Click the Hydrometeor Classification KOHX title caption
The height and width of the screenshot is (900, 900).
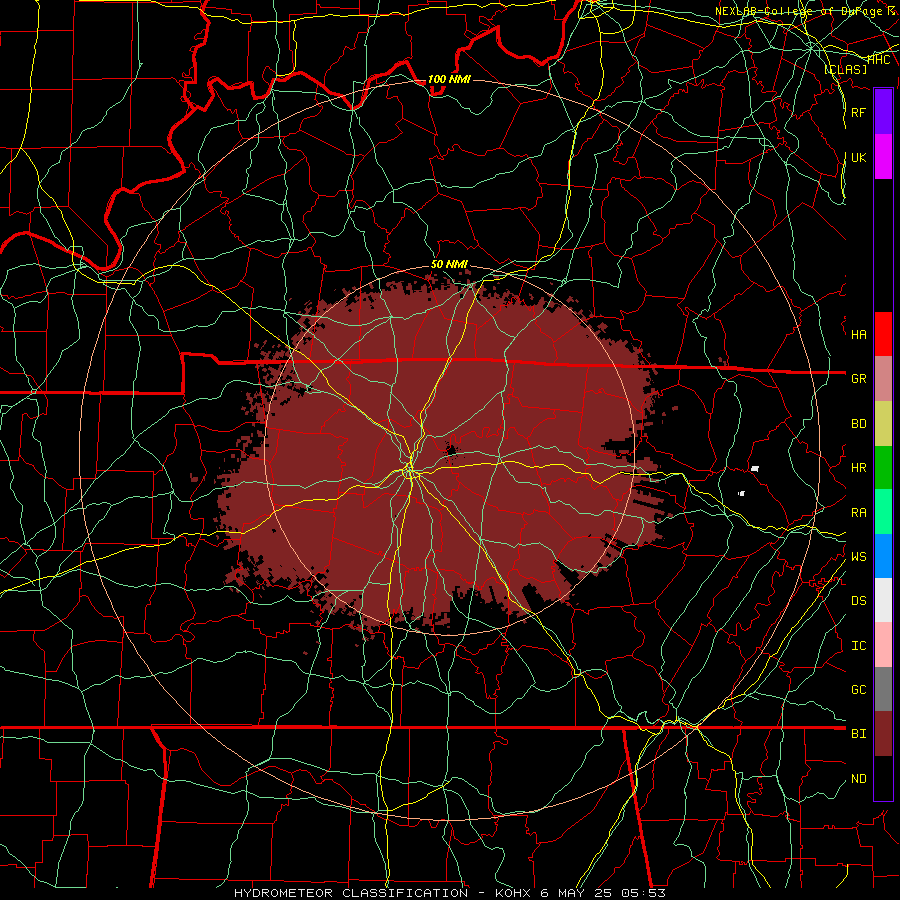coord(450,893)
